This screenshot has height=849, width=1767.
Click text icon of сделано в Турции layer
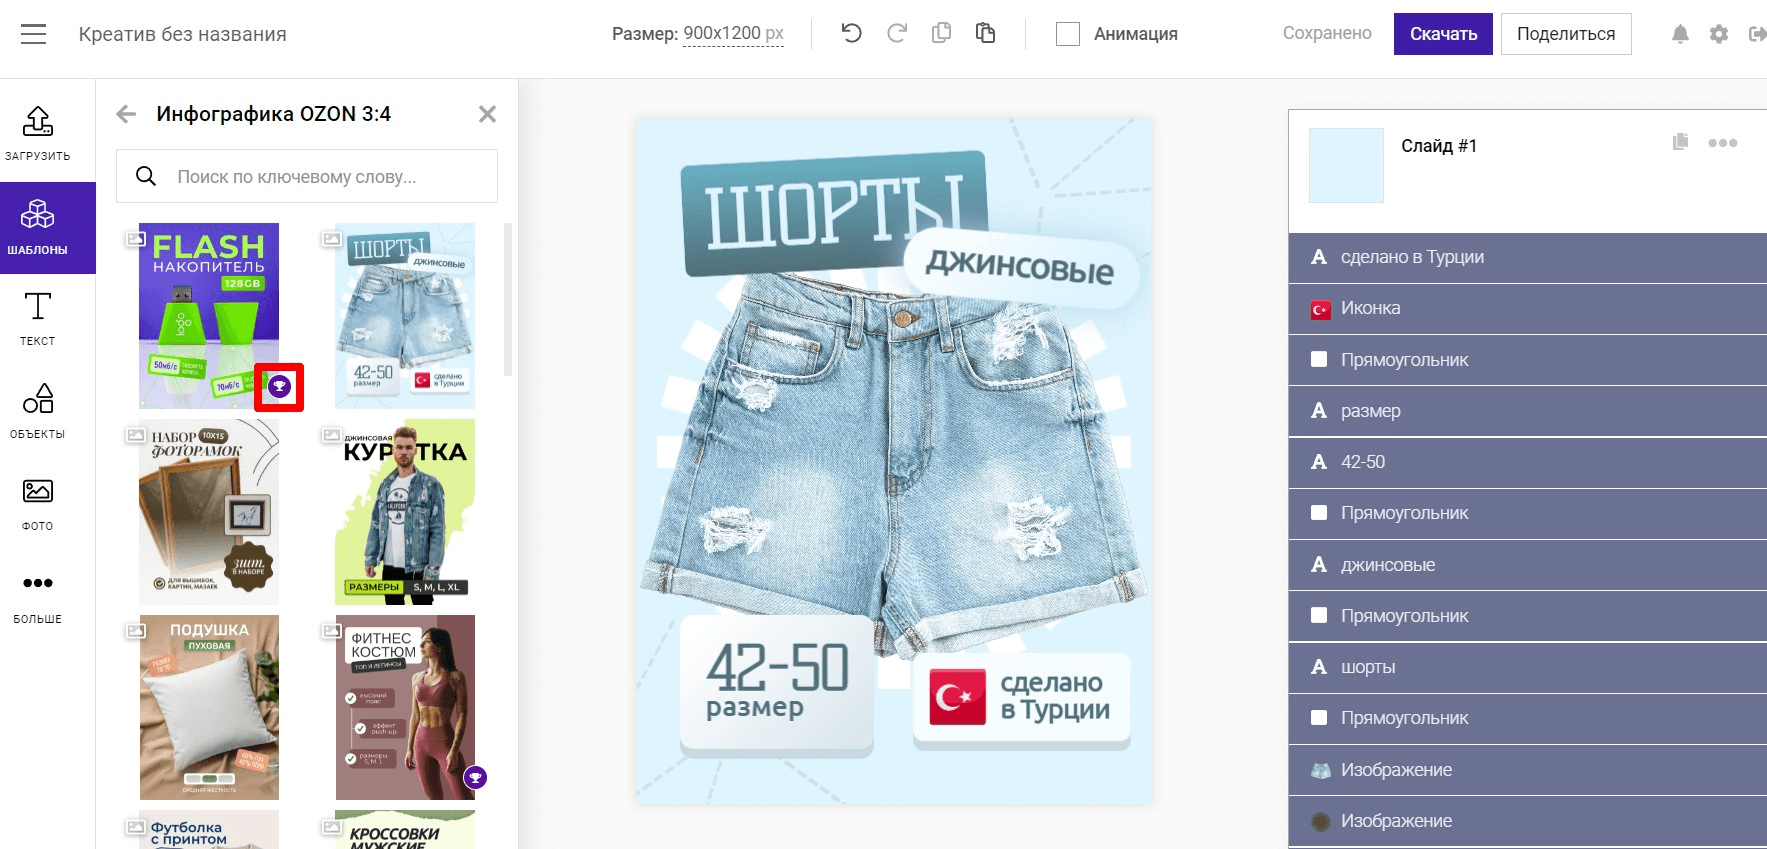click(x=1319, y=257)
